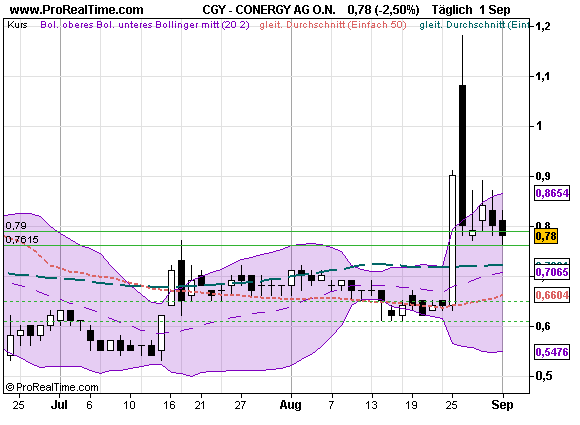Click the Aug month label on time axis

pos(290,405)
